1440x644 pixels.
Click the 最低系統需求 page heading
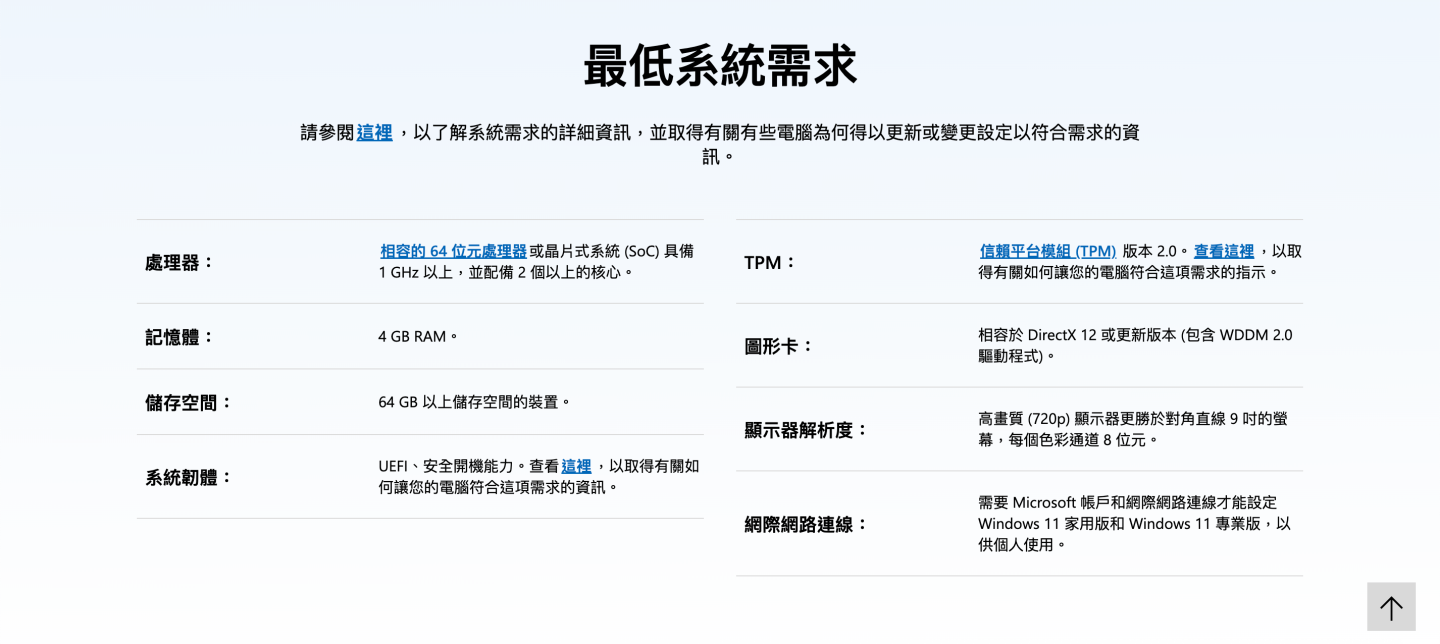[x=720, y=66]
